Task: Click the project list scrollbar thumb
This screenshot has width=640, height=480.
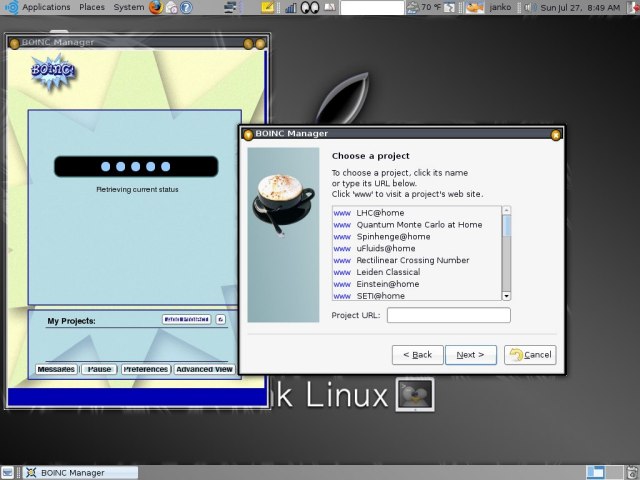Action: point(506,225)
